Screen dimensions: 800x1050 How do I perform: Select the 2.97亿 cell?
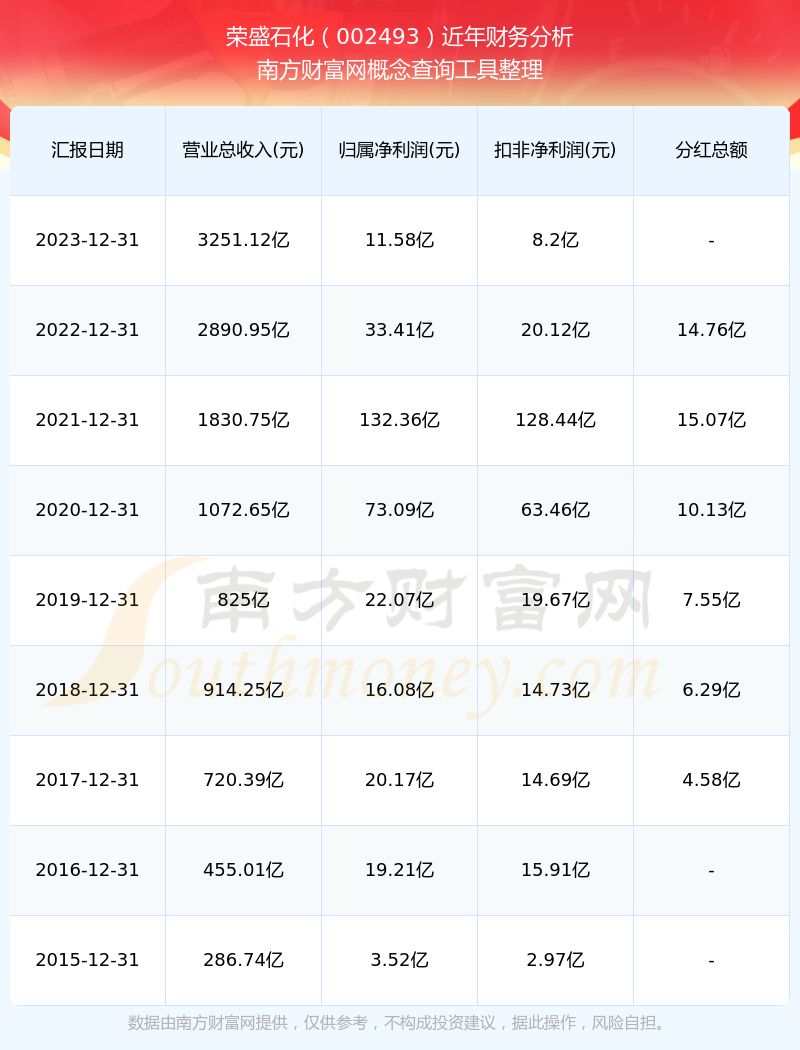pyautogui.click(x=556, y=960)
